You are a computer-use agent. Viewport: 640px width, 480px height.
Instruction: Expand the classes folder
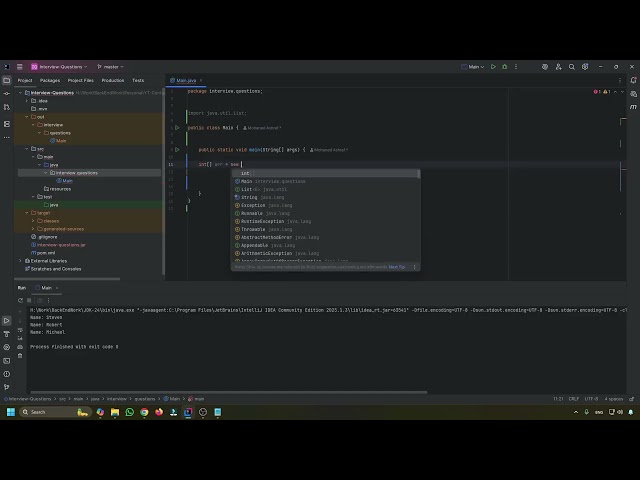click(x=33, y=221)
